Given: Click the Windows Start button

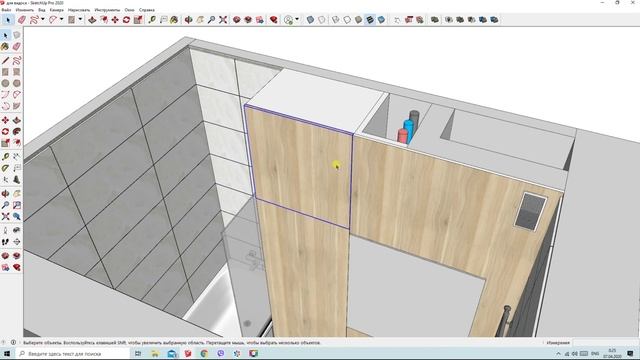Looking at the screenshot, I should click(x=7, y=353).
